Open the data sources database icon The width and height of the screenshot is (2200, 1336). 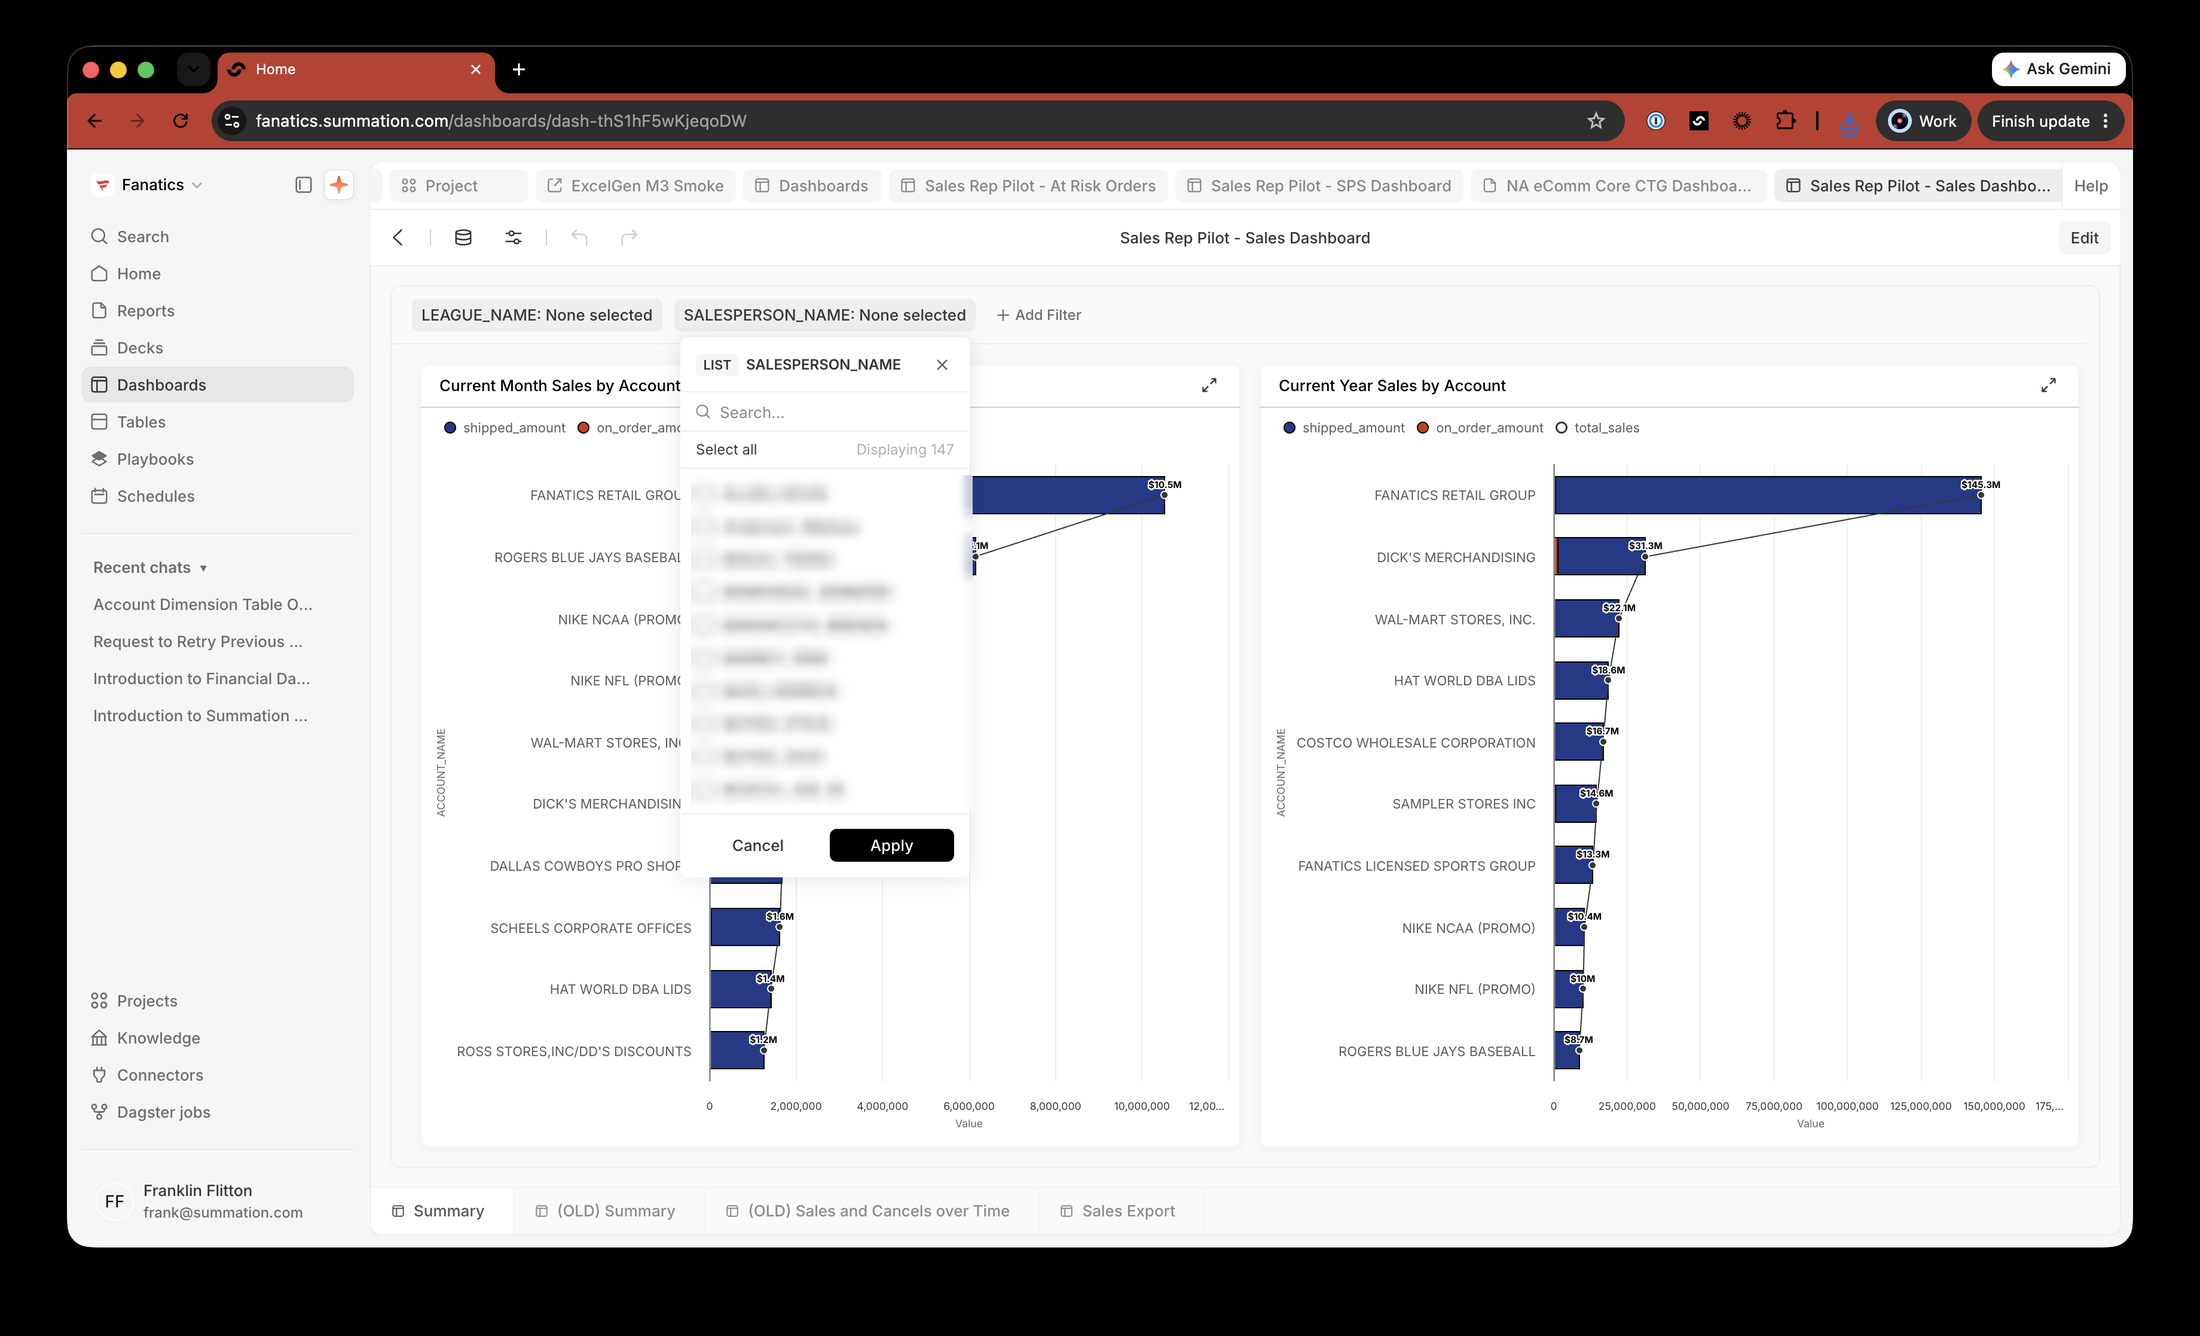tap(463, 237)
